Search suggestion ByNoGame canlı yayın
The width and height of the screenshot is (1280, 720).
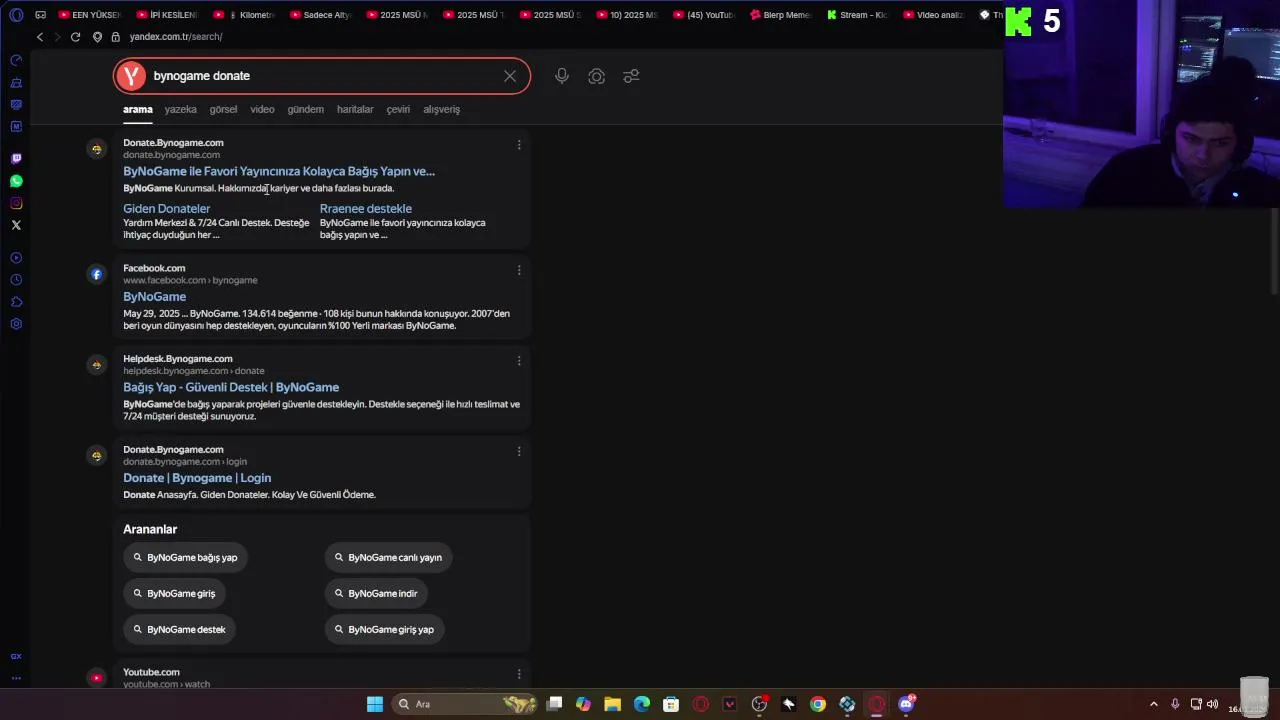pos(388,557)
